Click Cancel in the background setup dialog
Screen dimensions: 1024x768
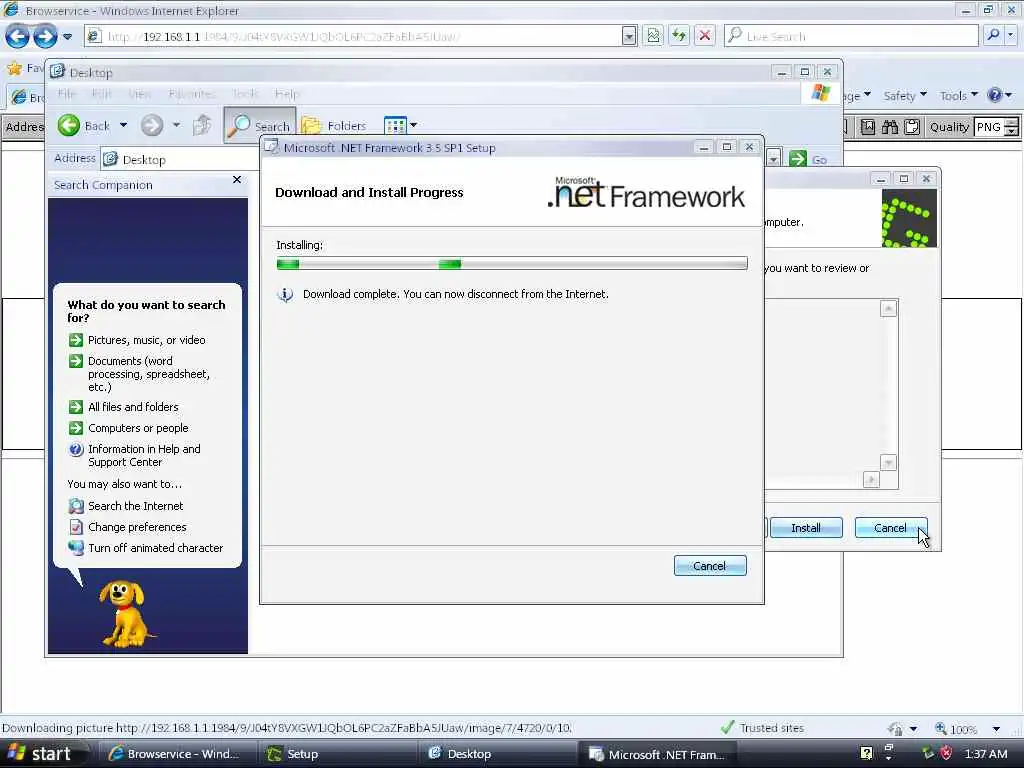coord(890,528)
